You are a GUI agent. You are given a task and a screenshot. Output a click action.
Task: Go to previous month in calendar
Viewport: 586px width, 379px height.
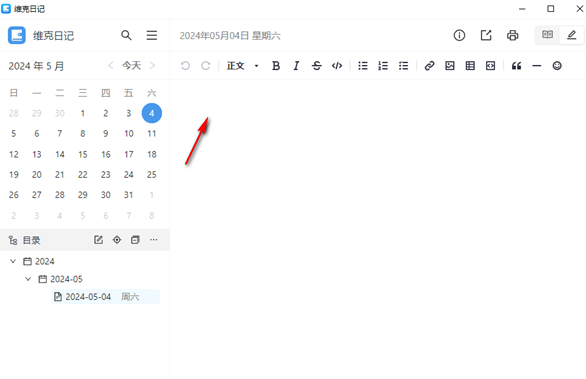111,65
